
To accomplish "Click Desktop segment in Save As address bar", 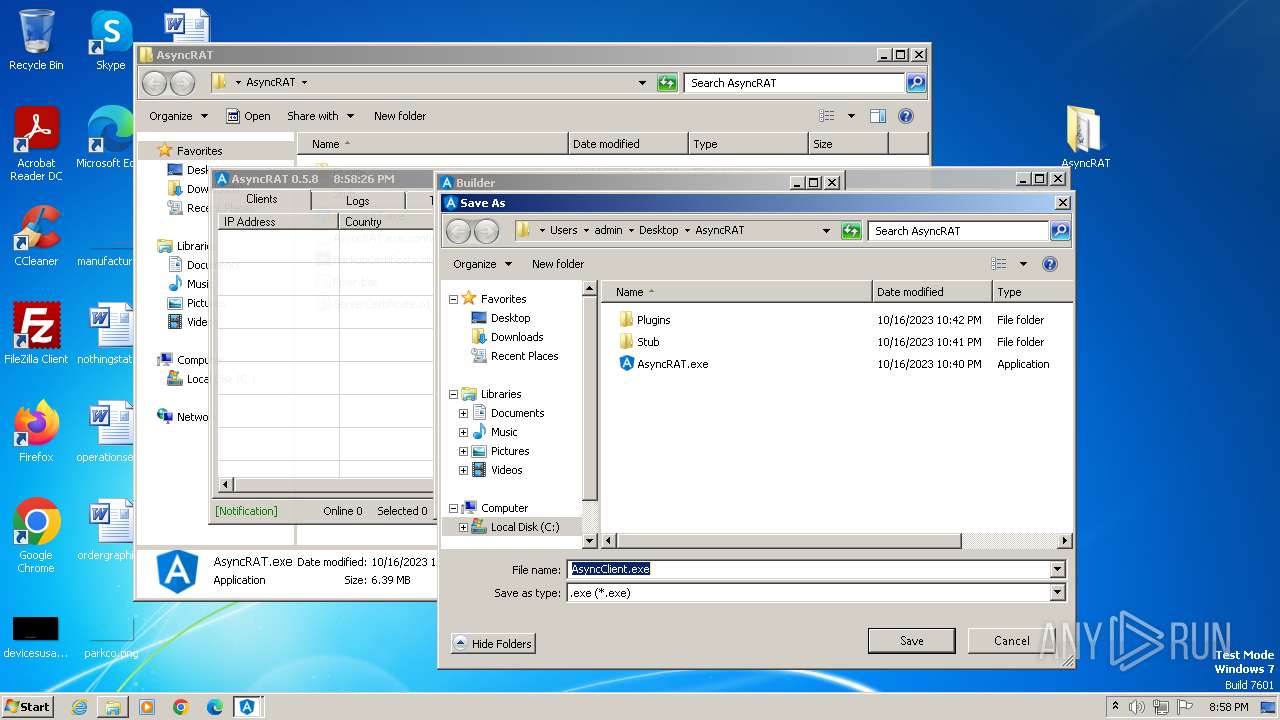I will [658, 230].
